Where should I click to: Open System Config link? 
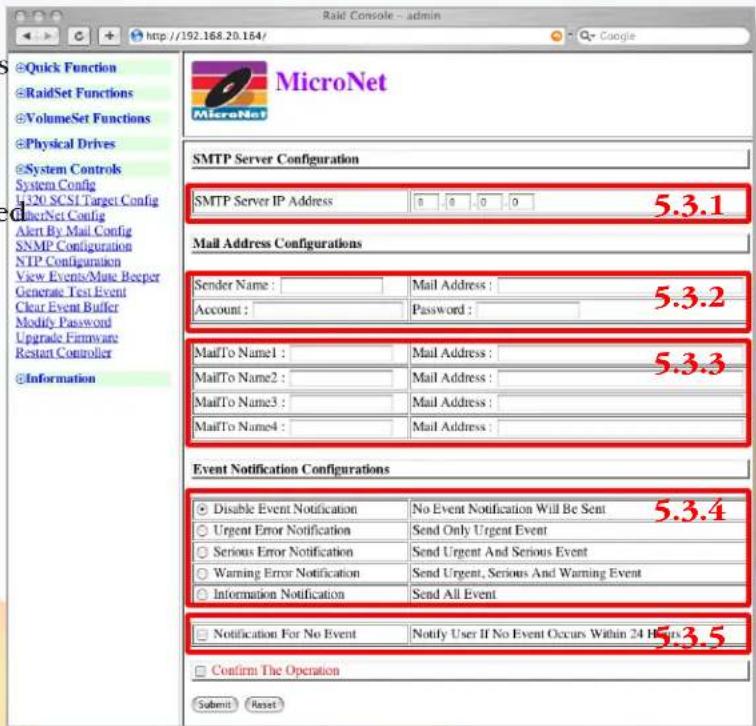point(55,185)
